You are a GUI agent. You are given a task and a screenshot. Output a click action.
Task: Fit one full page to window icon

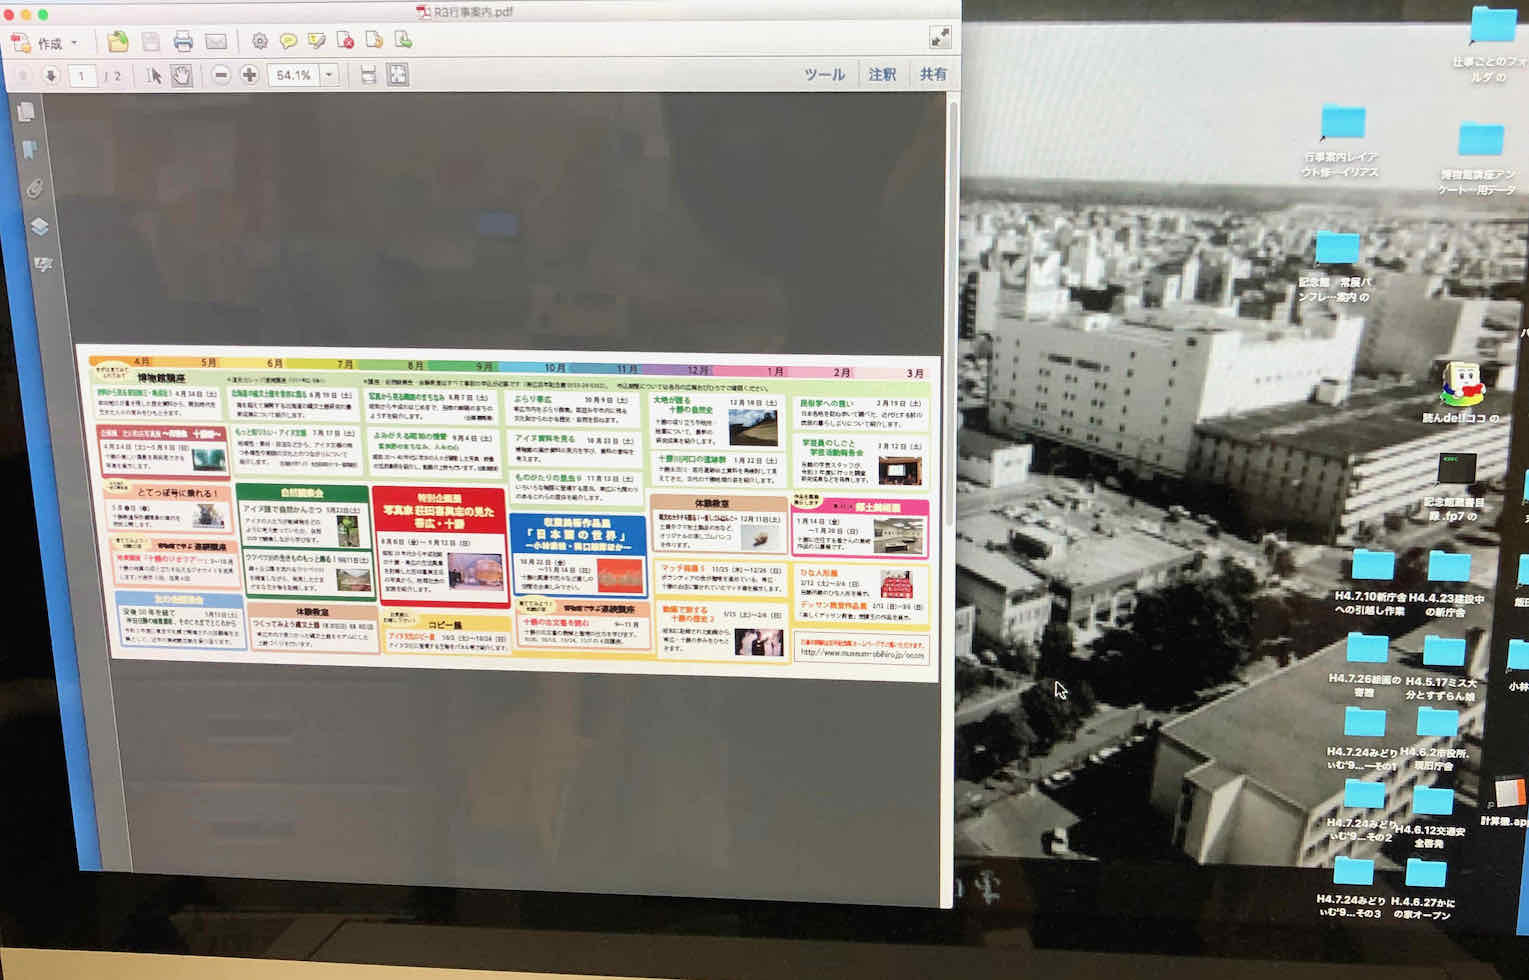click(398, 75)
